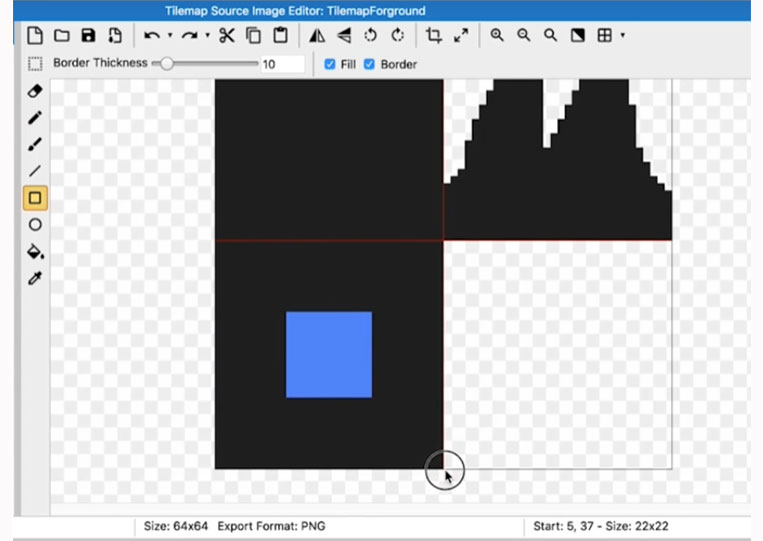Open the redo history dropdown arrow
The height and width of the screenshot is (541, 763).
tap(207, 35)
